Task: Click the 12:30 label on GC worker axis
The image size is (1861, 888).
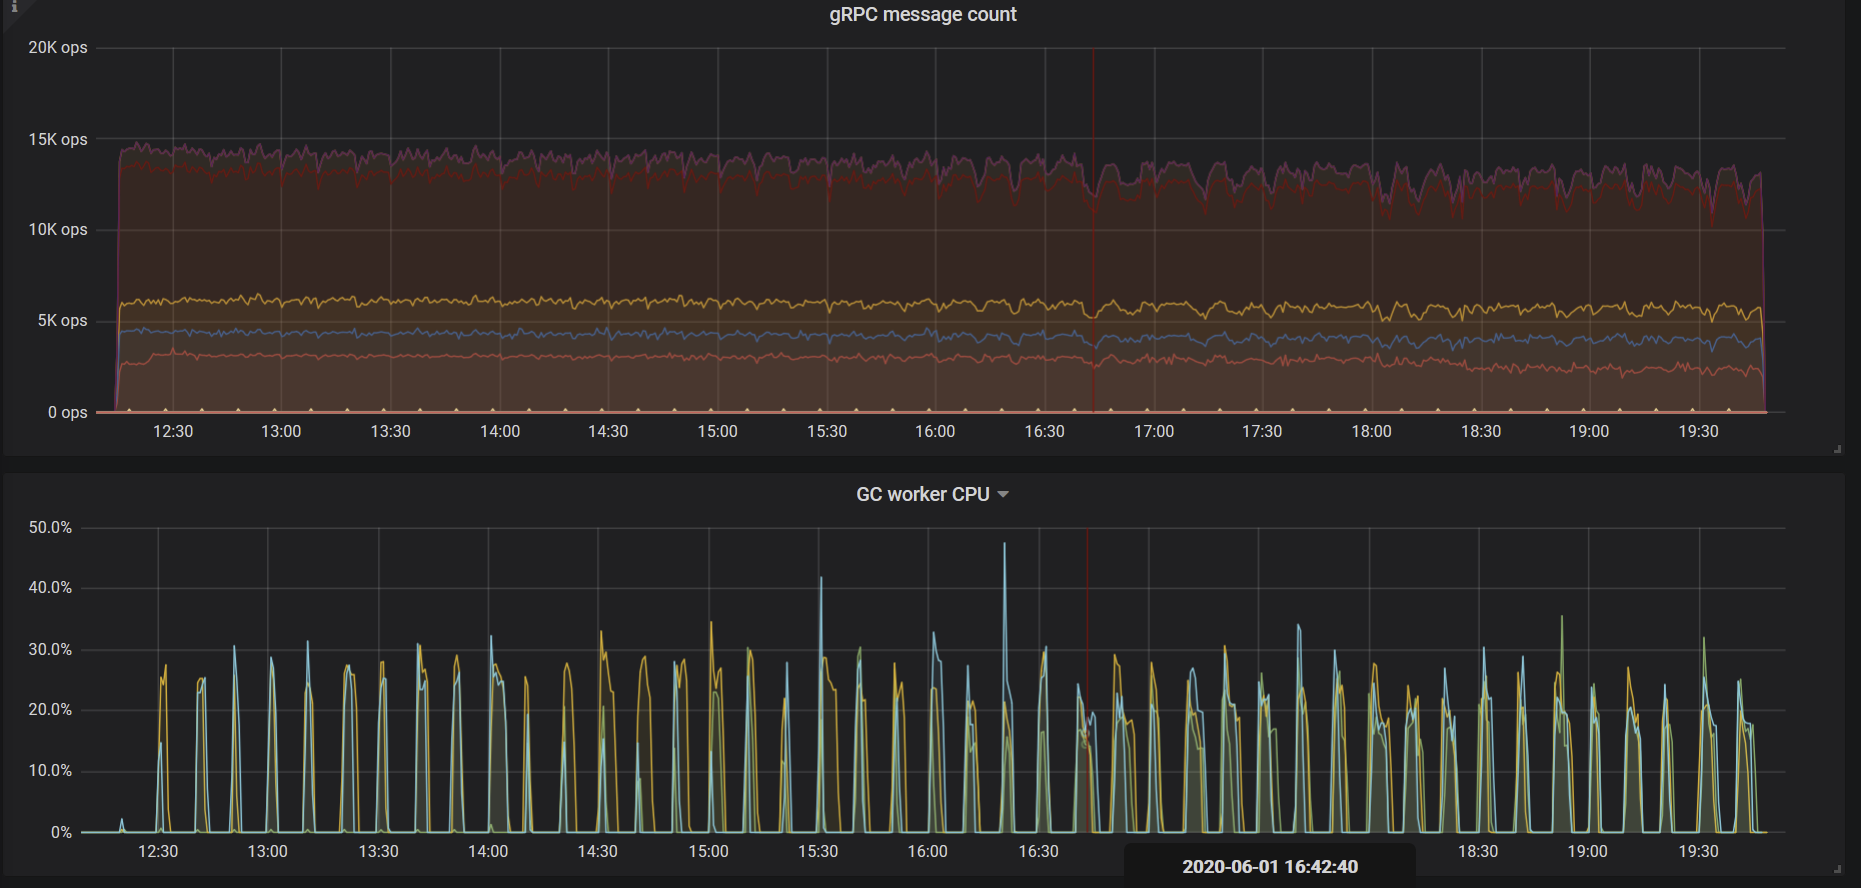Action: click(158, 851)
